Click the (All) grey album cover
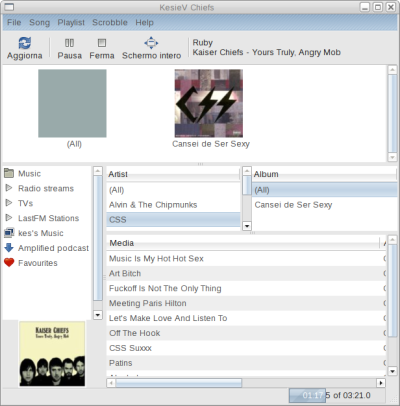 [x=72, y=103]
